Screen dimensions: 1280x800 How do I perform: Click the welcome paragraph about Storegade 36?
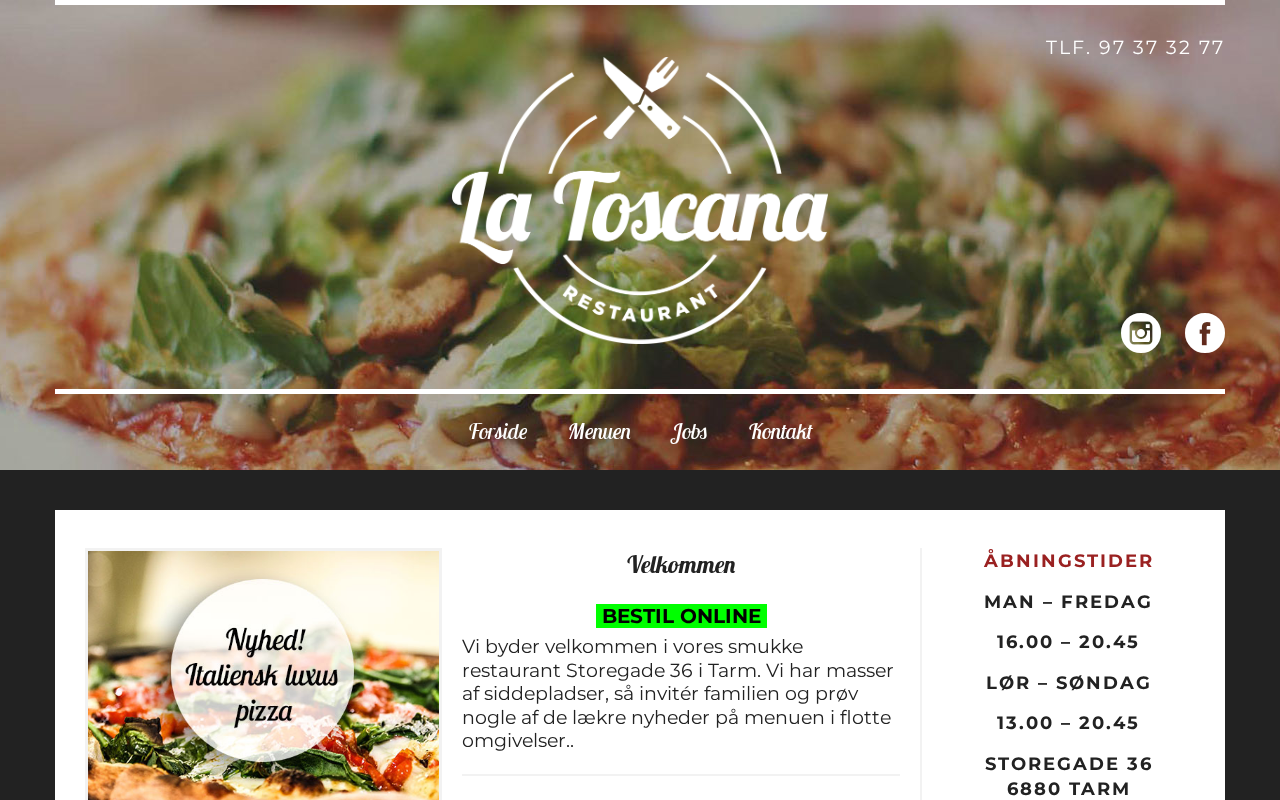point(680,694)
